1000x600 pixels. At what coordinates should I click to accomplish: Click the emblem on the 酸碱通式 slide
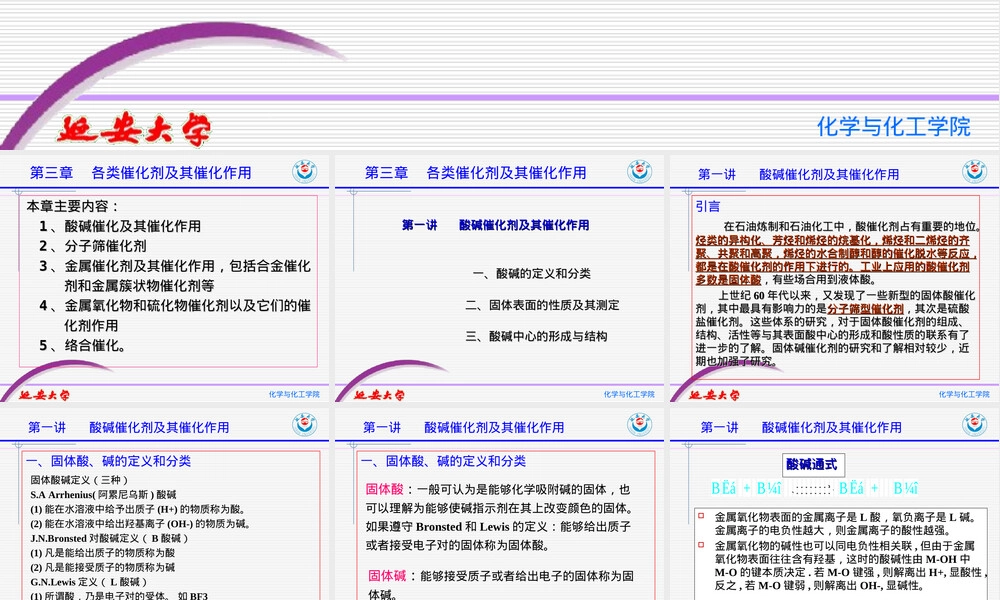click(974, 425)
